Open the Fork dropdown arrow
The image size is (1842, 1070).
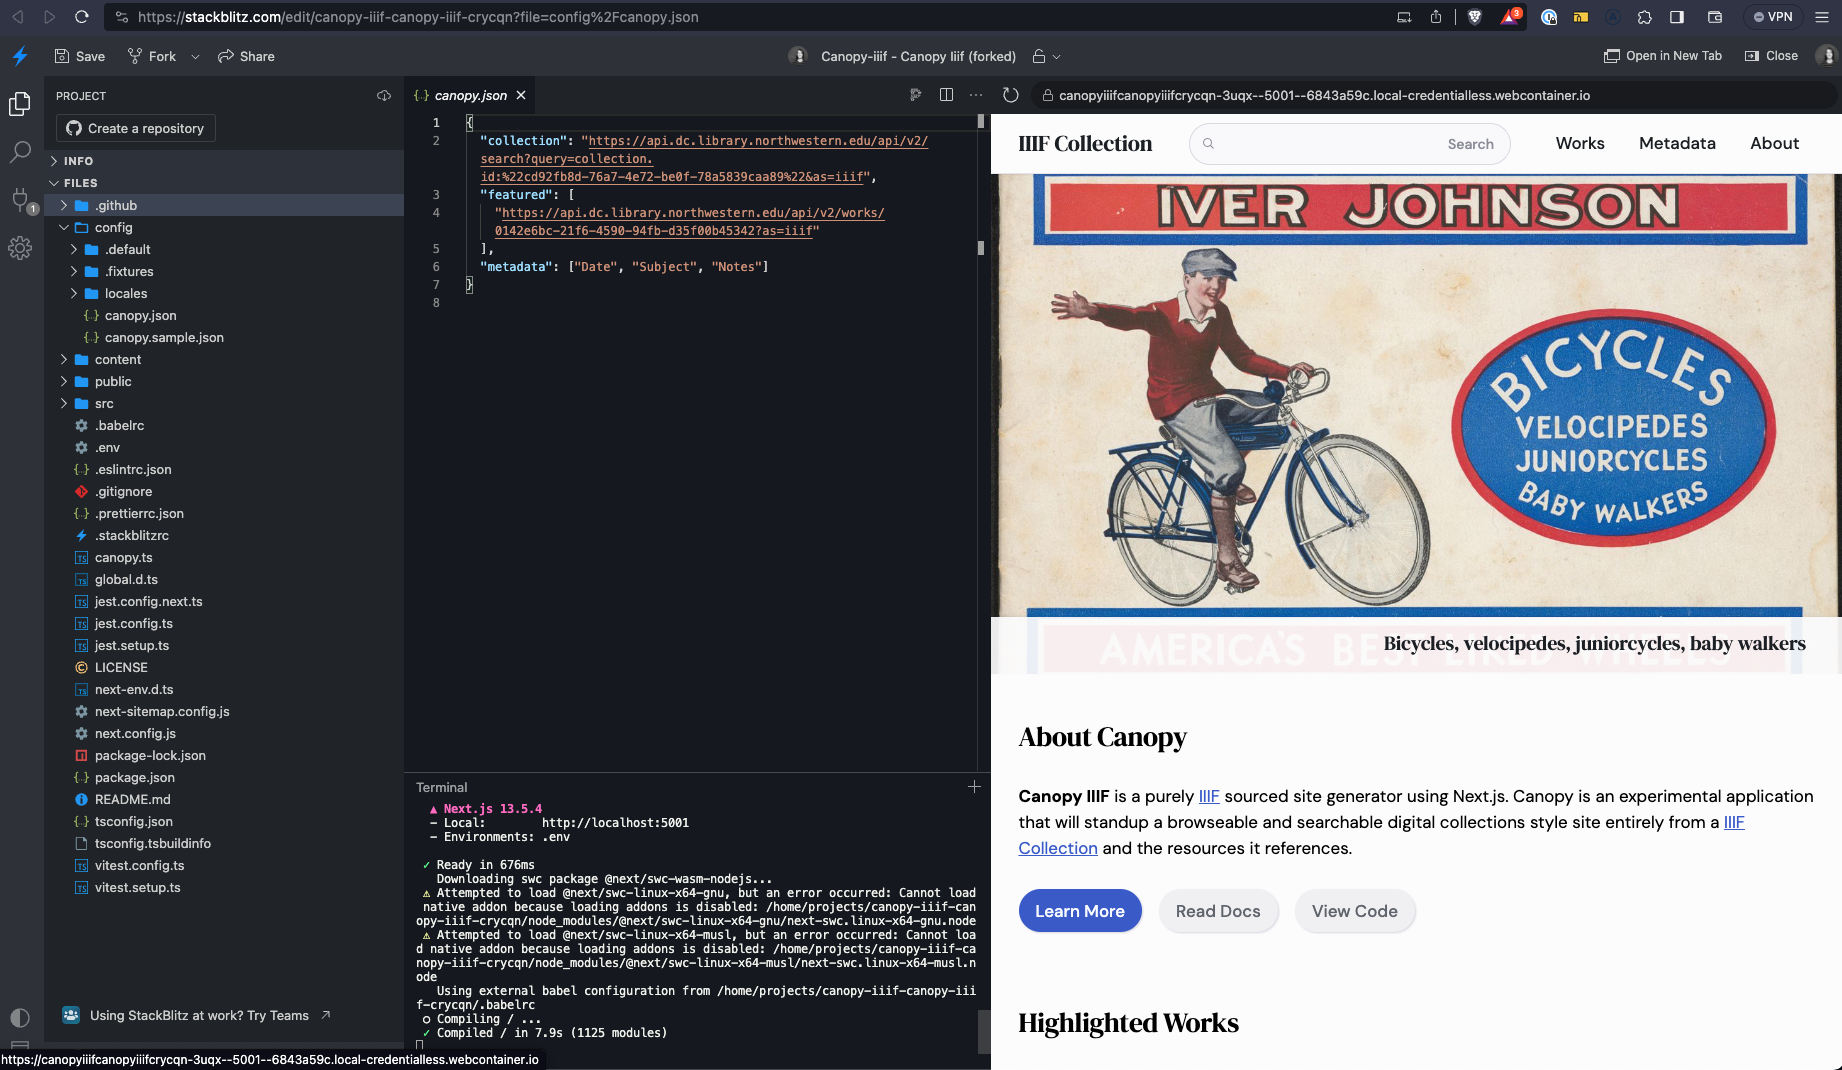[195, 57]
